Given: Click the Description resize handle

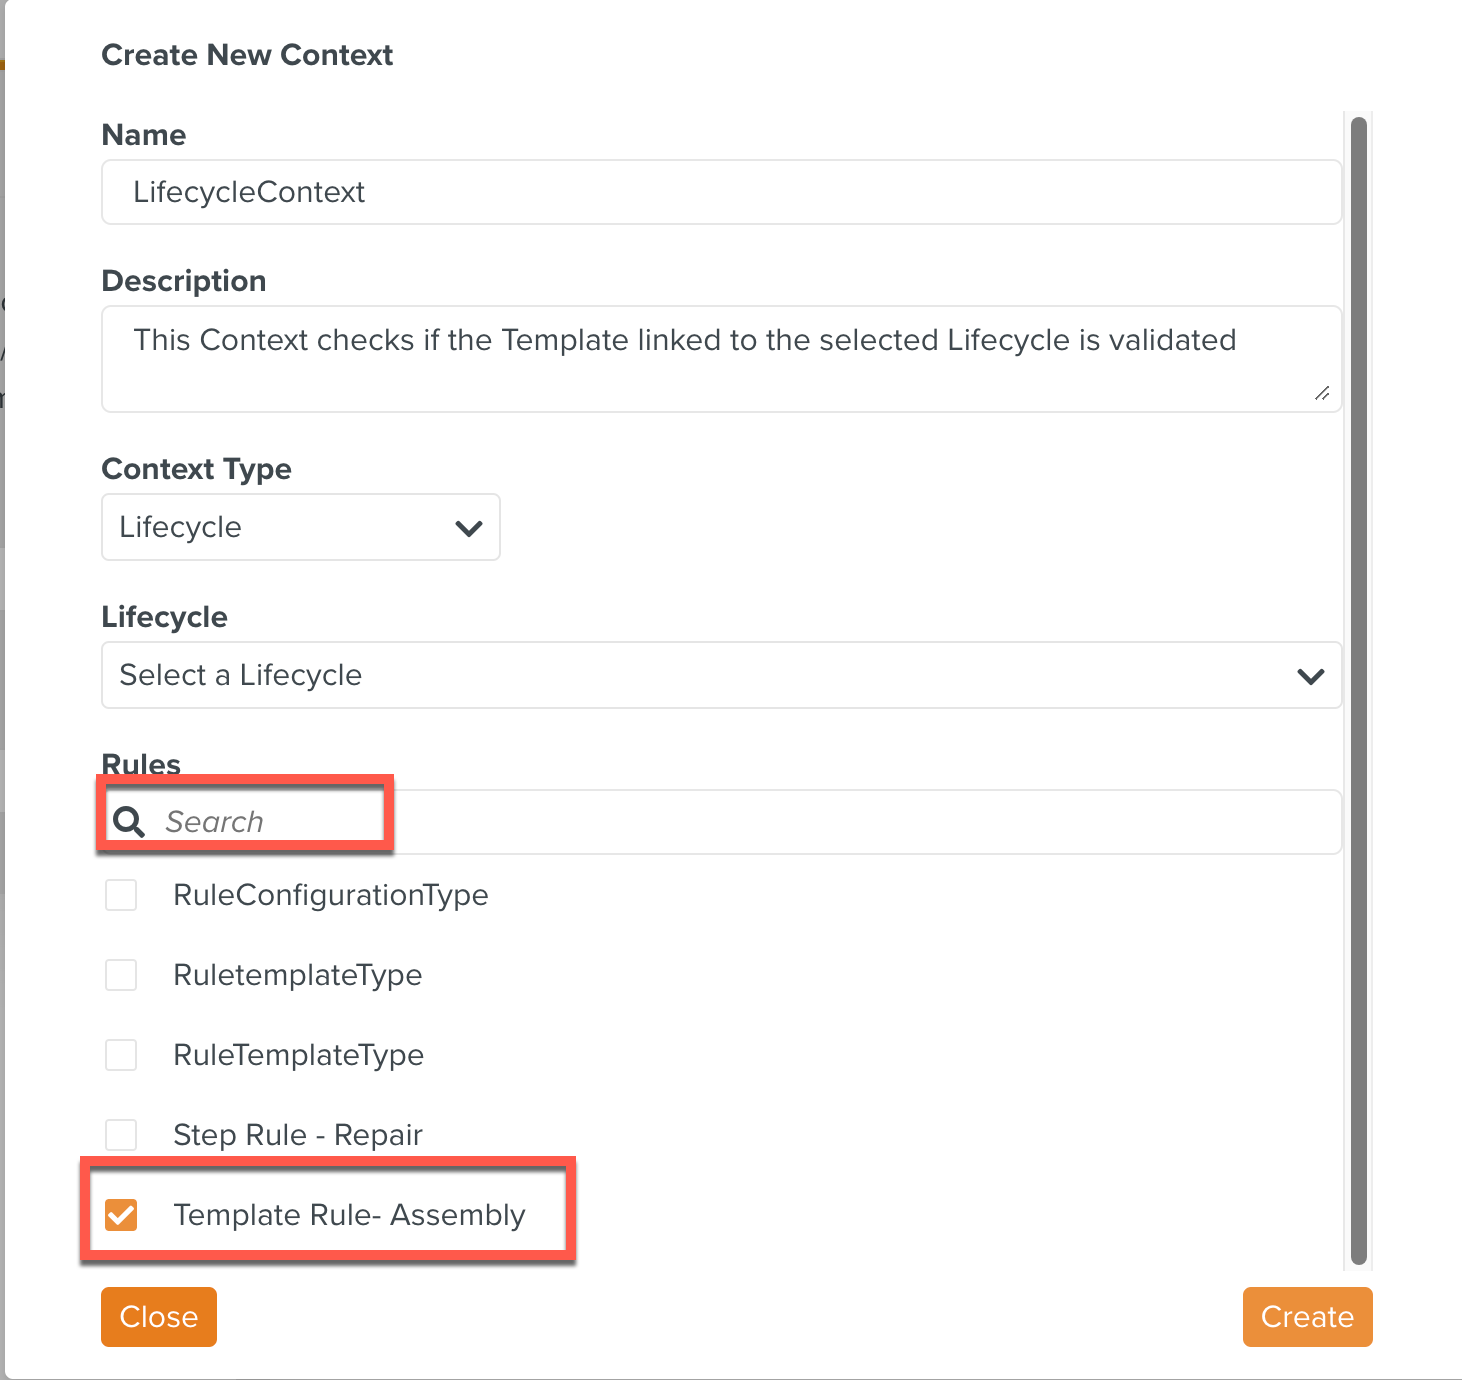Looking at the screenshot, I should pyautogui.click(x=1322, y=394).
